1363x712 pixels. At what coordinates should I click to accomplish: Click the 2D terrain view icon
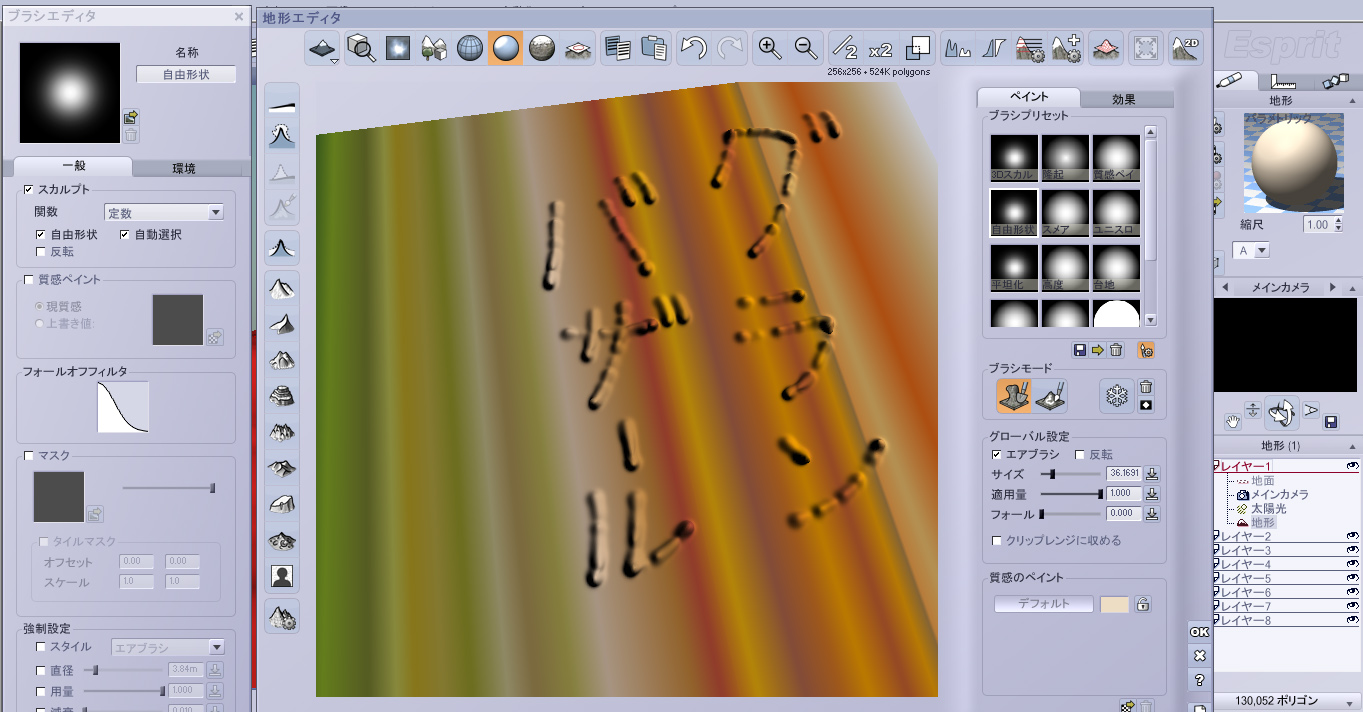tap(1184, 48)
